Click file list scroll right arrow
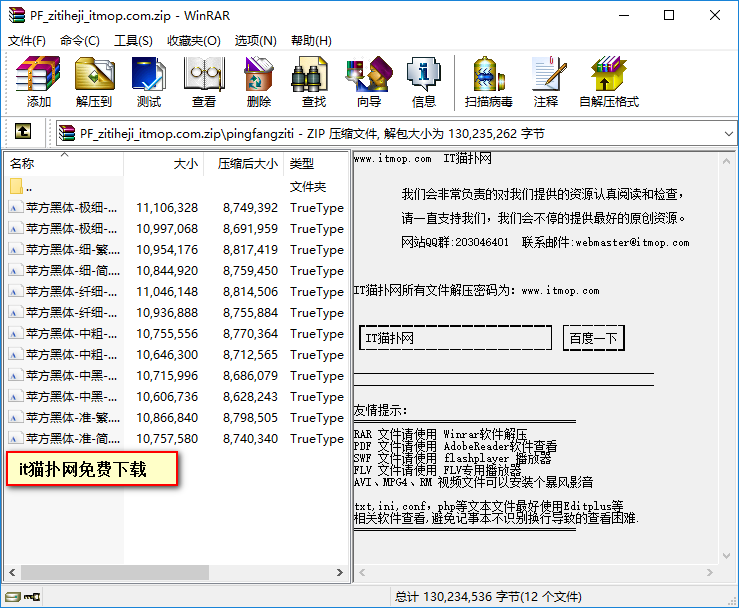This screenshot has height=608, width=739. (x=340, y=572)
